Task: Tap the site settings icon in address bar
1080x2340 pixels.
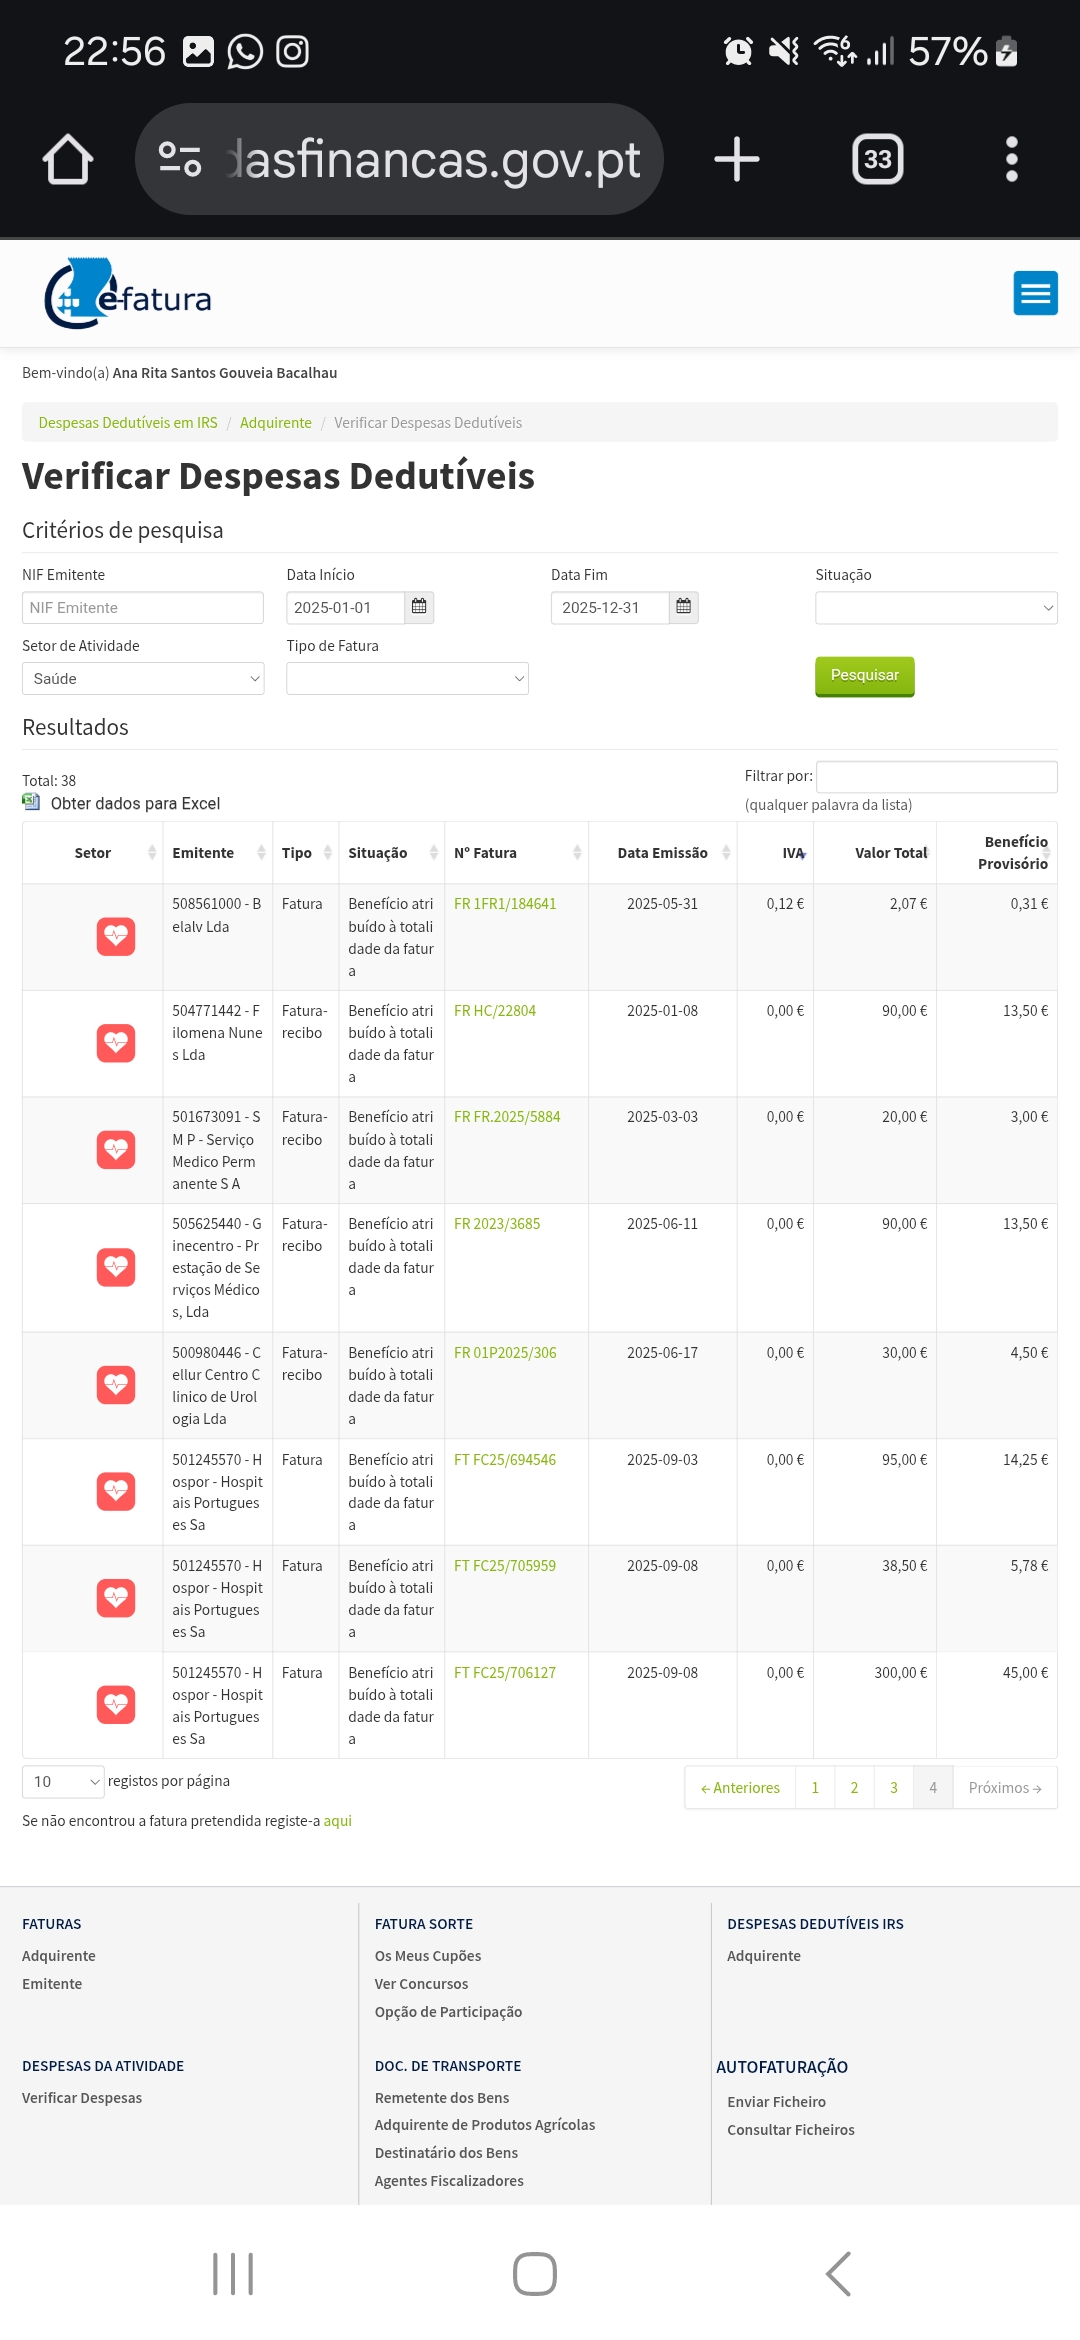Action: click(x=180, y=159)
